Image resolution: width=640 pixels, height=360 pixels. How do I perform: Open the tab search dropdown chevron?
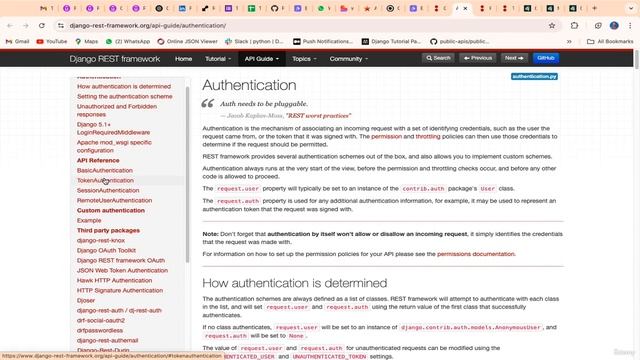point(632,8)
